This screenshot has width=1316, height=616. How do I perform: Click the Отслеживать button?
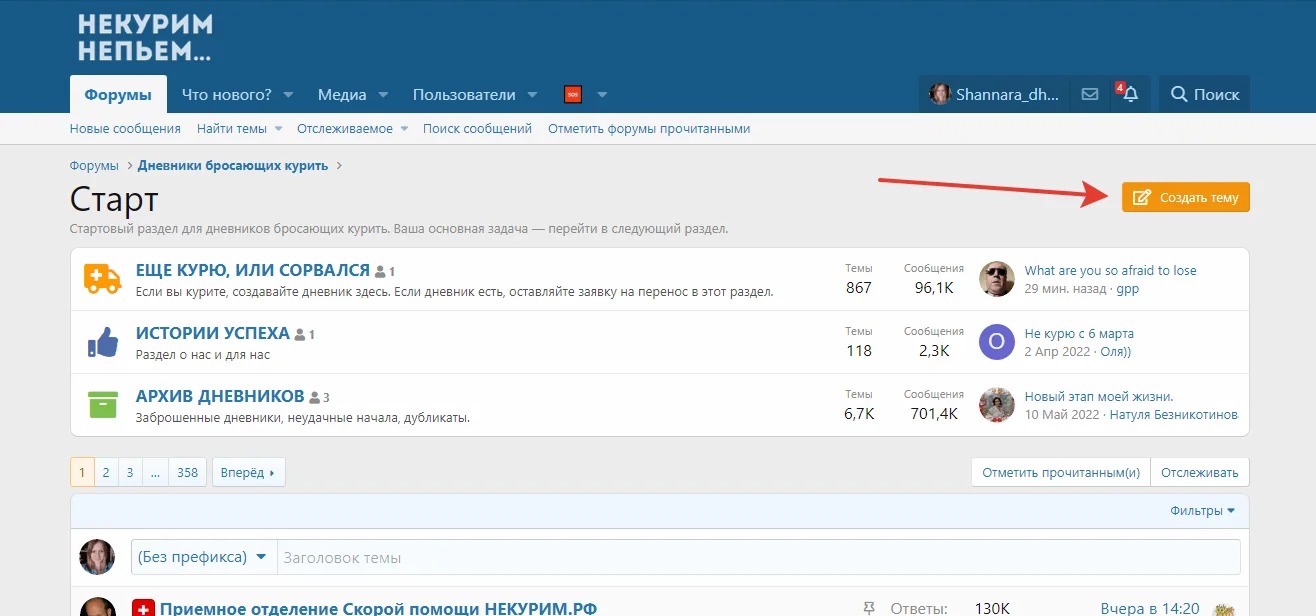coord(1200,473)
